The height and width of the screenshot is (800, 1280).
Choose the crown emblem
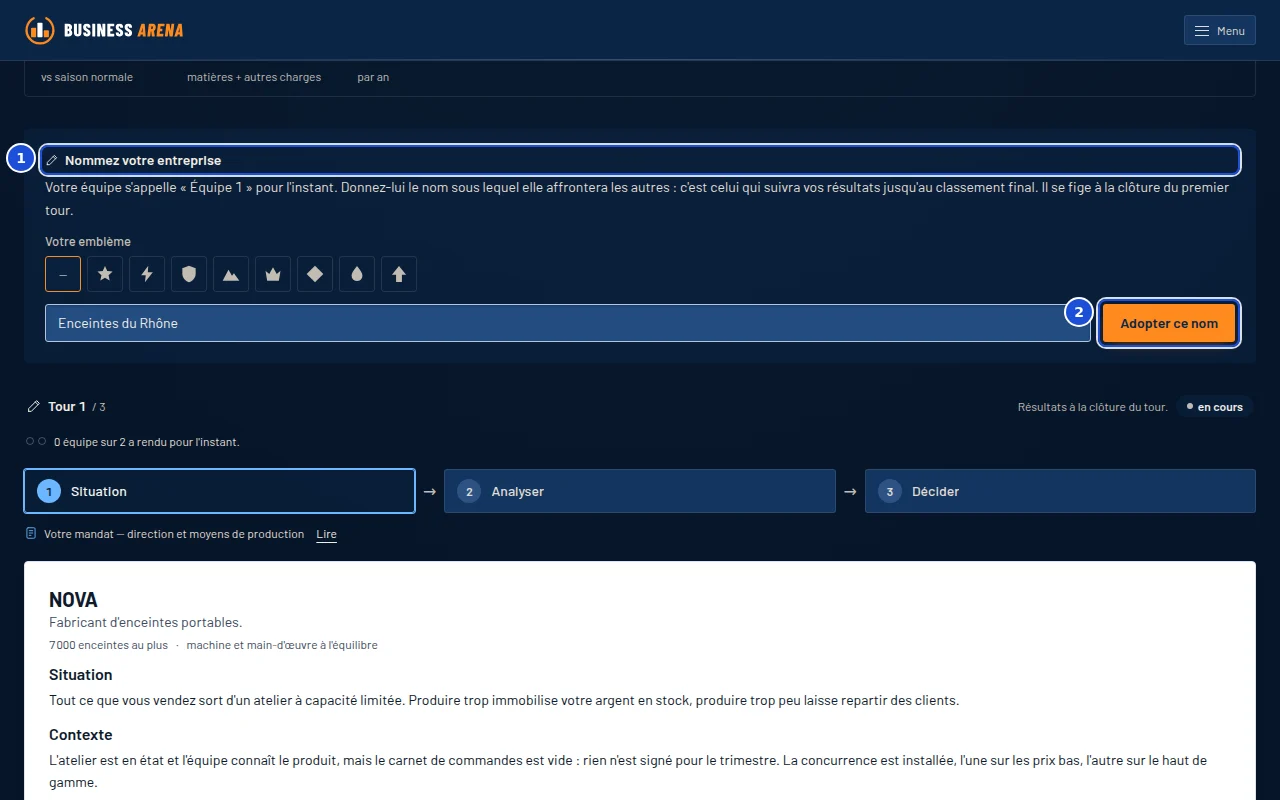click(x=273, y=274)
